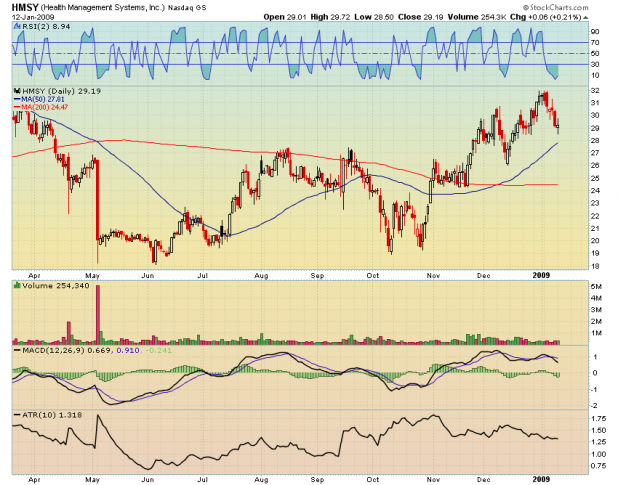Click the 0.75 label on the ATR axis
This screenshot has width=618, height=485.
pyautogui.click(x=599, y=466)
